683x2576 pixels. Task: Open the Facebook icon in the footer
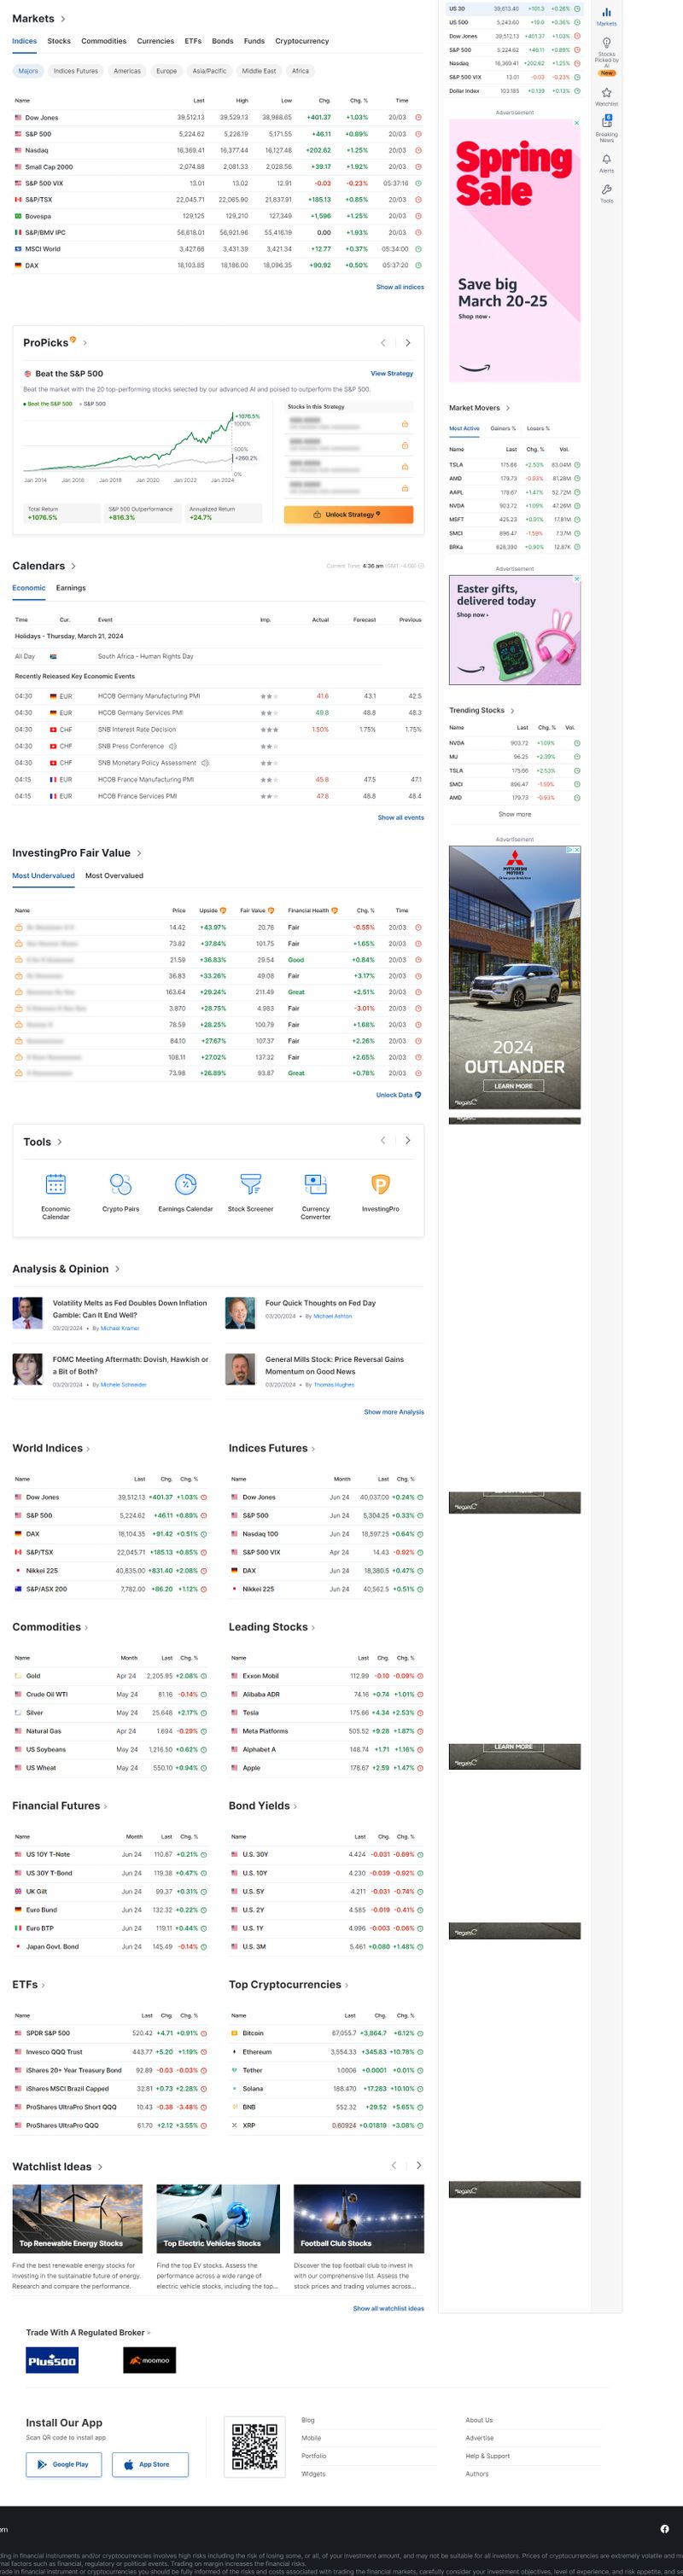[x=665, y=2529]
